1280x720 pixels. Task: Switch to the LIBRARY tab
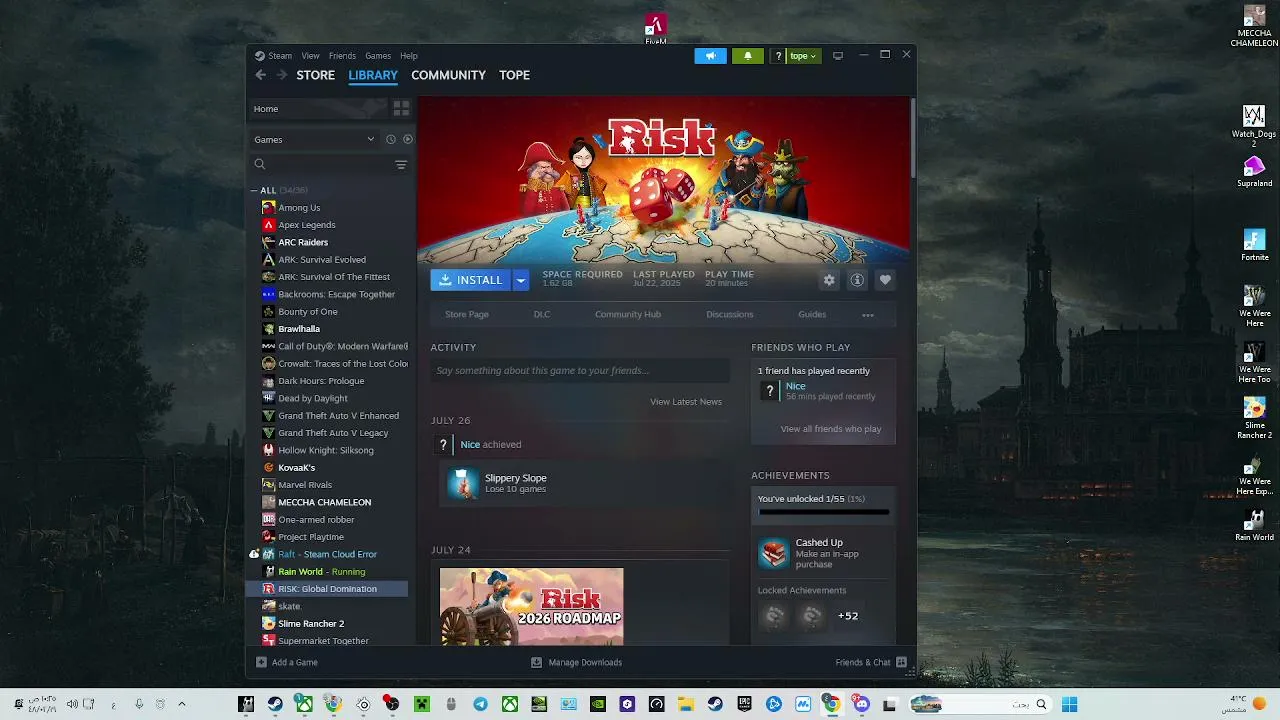[373, 75]
